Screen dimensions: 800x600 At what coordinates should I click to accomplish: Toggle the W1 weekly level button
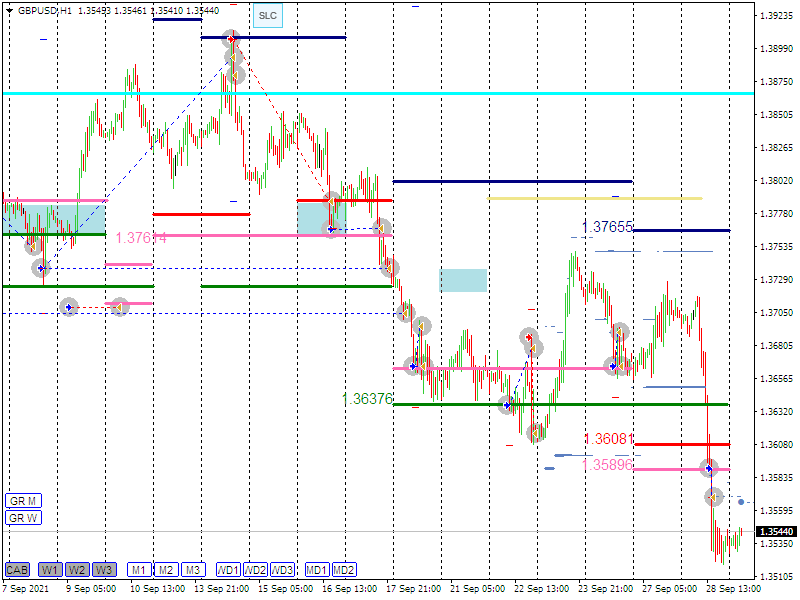click(x=50, y=569)
